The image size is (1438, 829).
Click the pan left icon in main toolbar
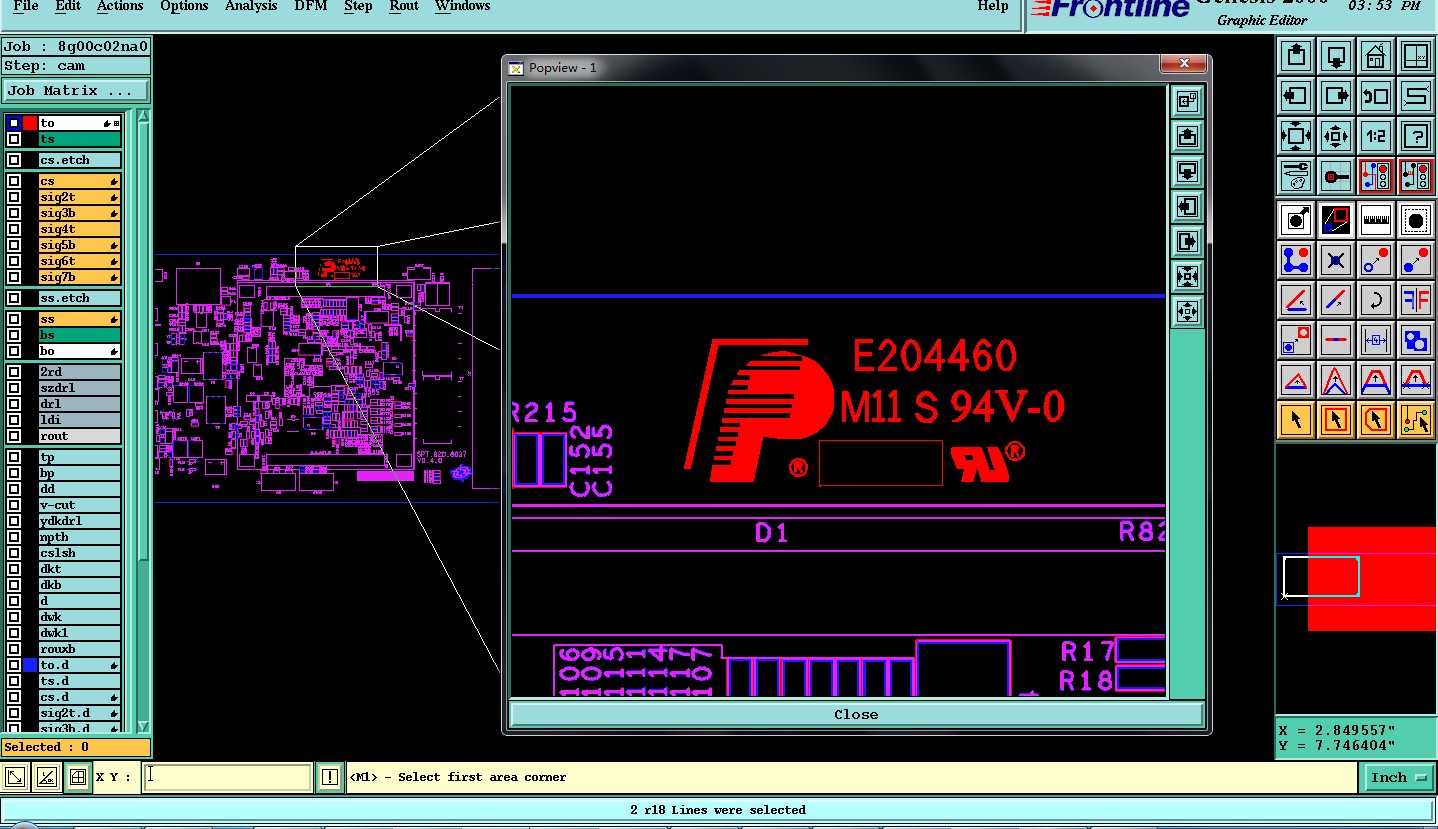(x=1297, y=96)
